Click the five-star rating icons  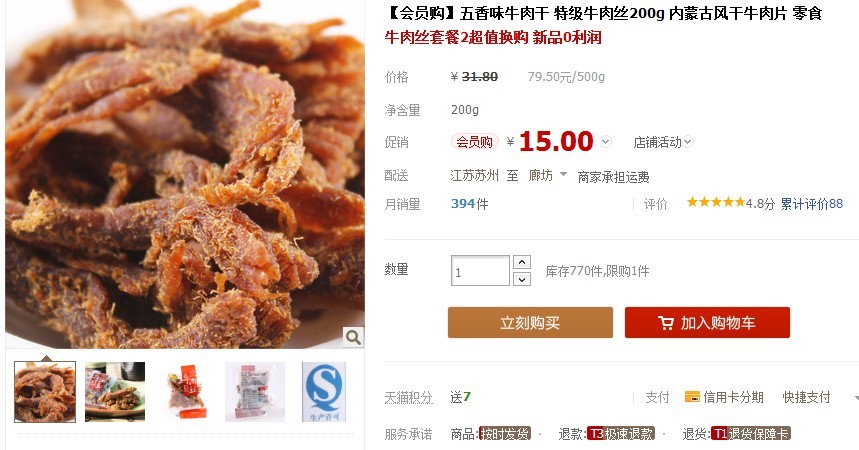715,203
